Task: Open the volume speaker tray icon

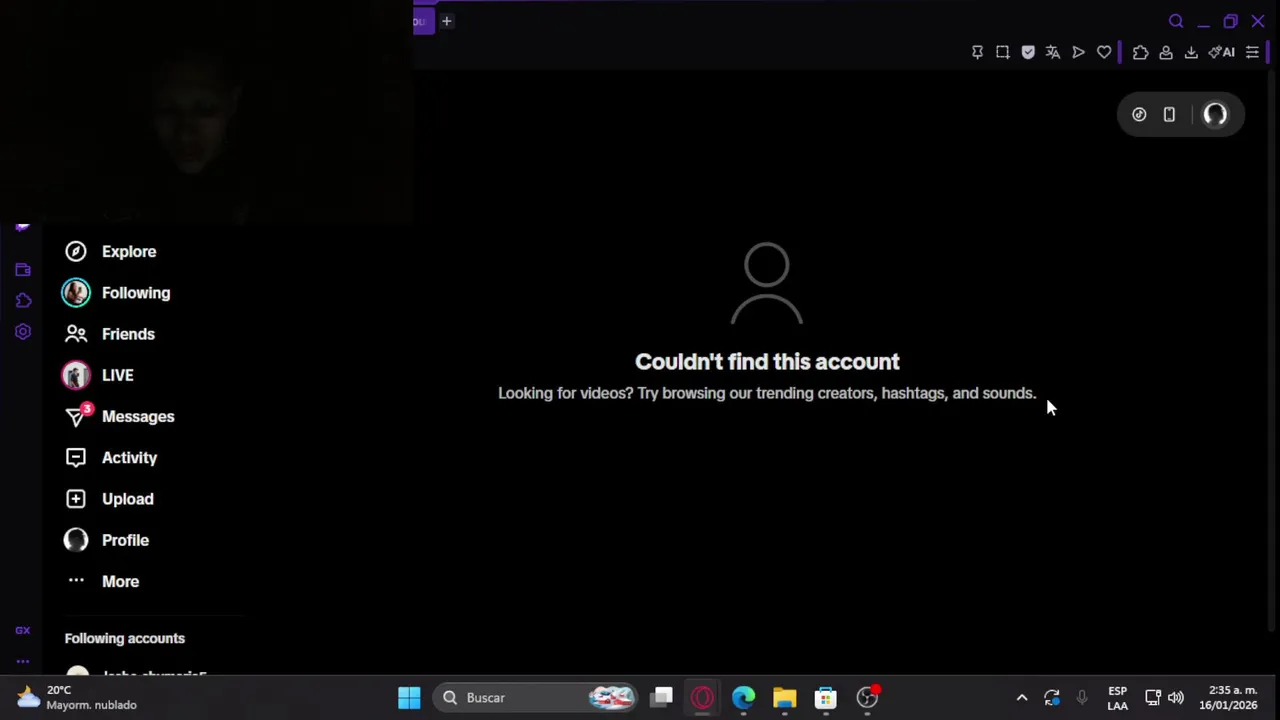Action: [x=1176, y=698]
